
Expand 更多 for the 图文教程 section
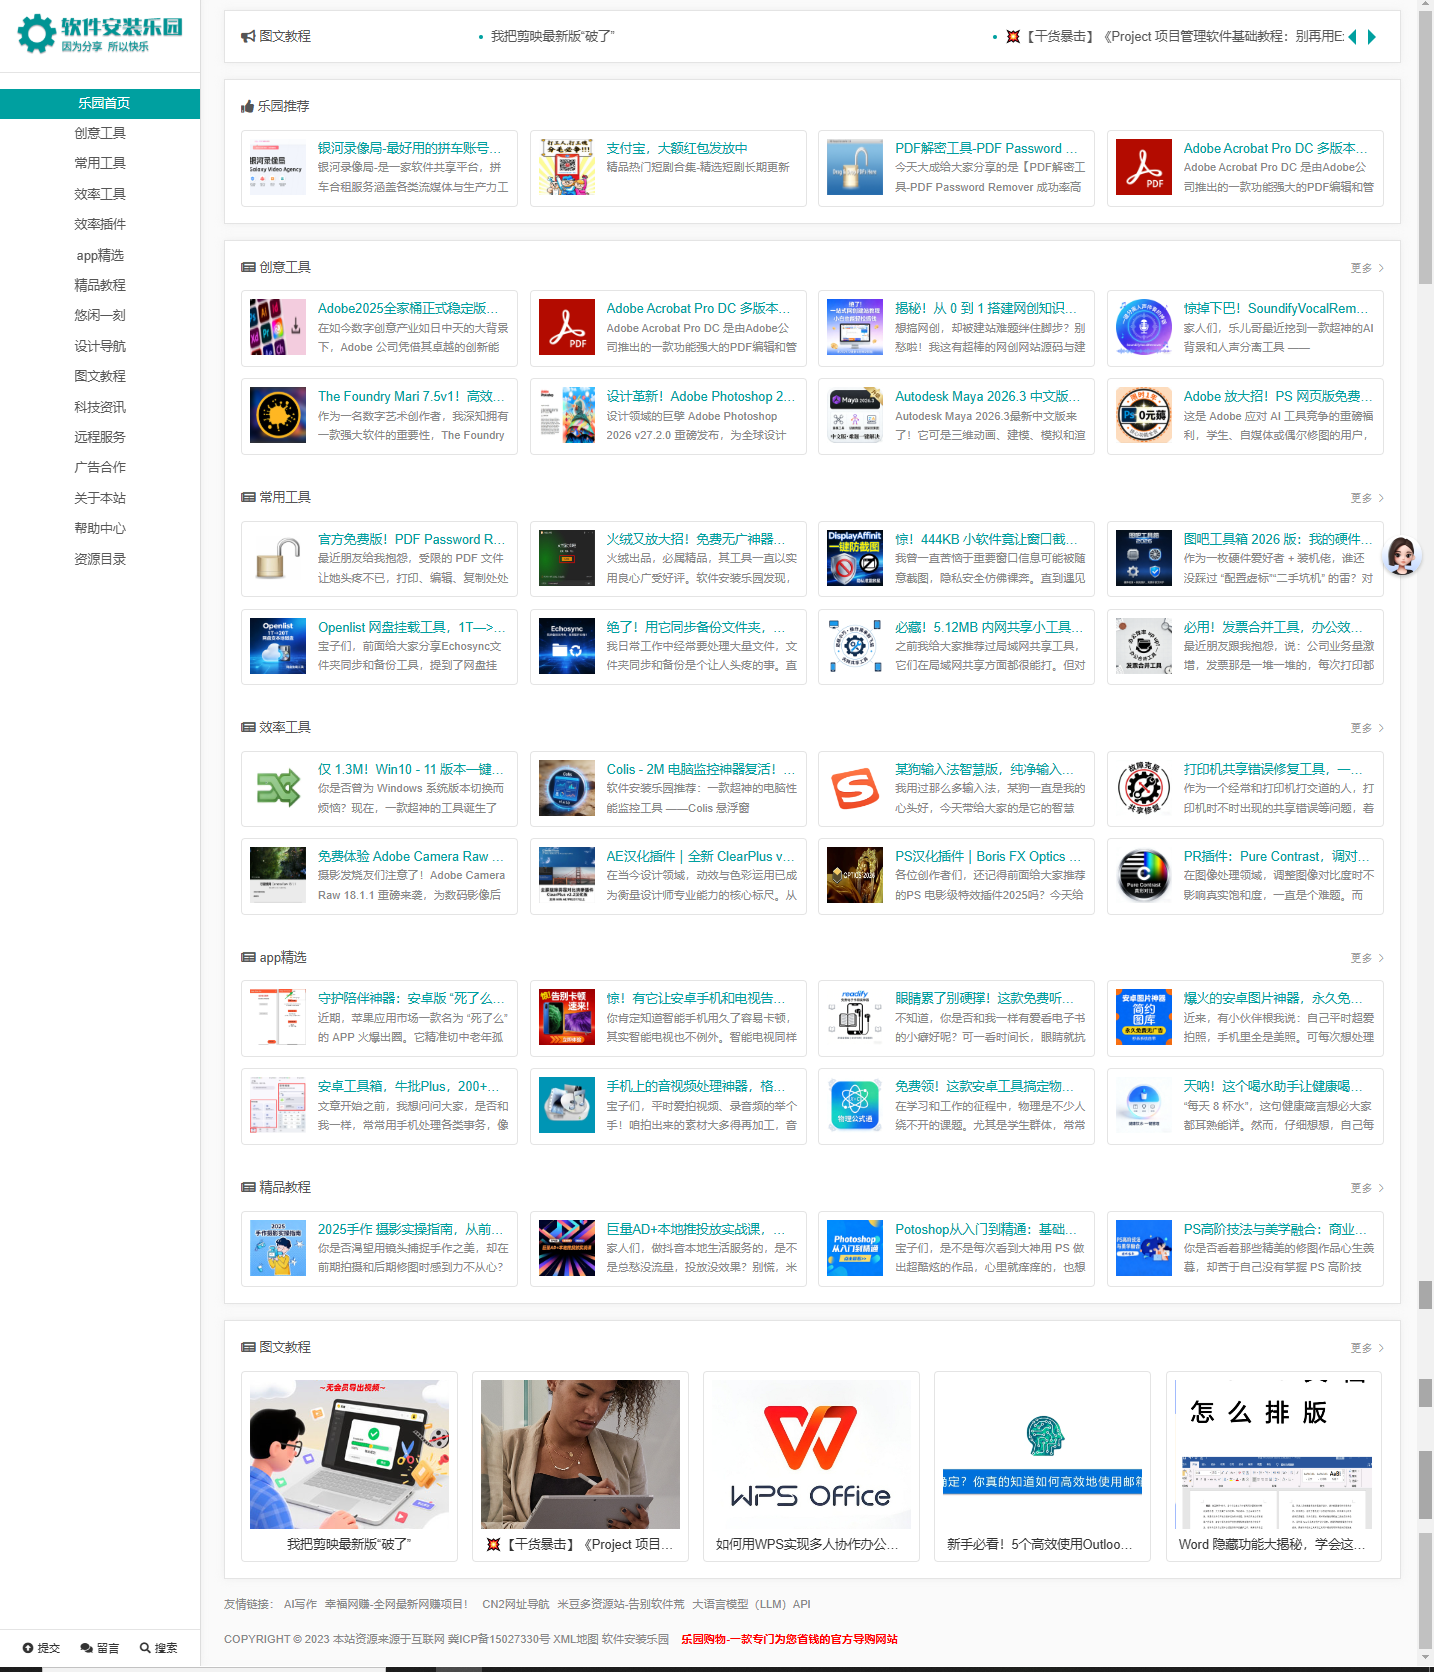[x=1366, y=1348]
